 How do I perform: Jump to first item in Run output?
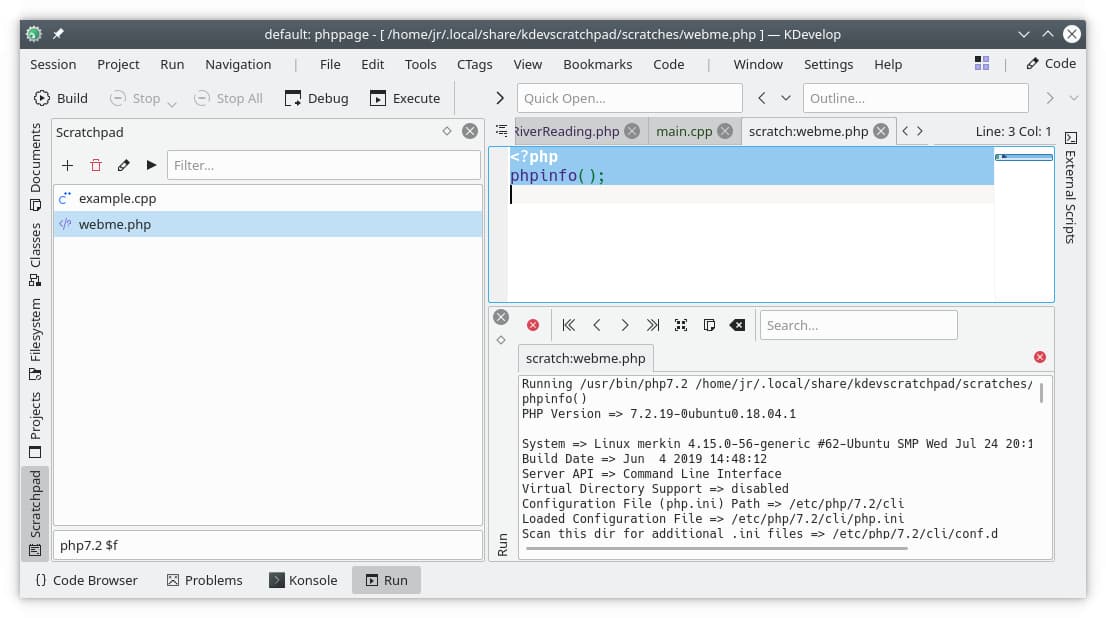(x=569, y=325)
